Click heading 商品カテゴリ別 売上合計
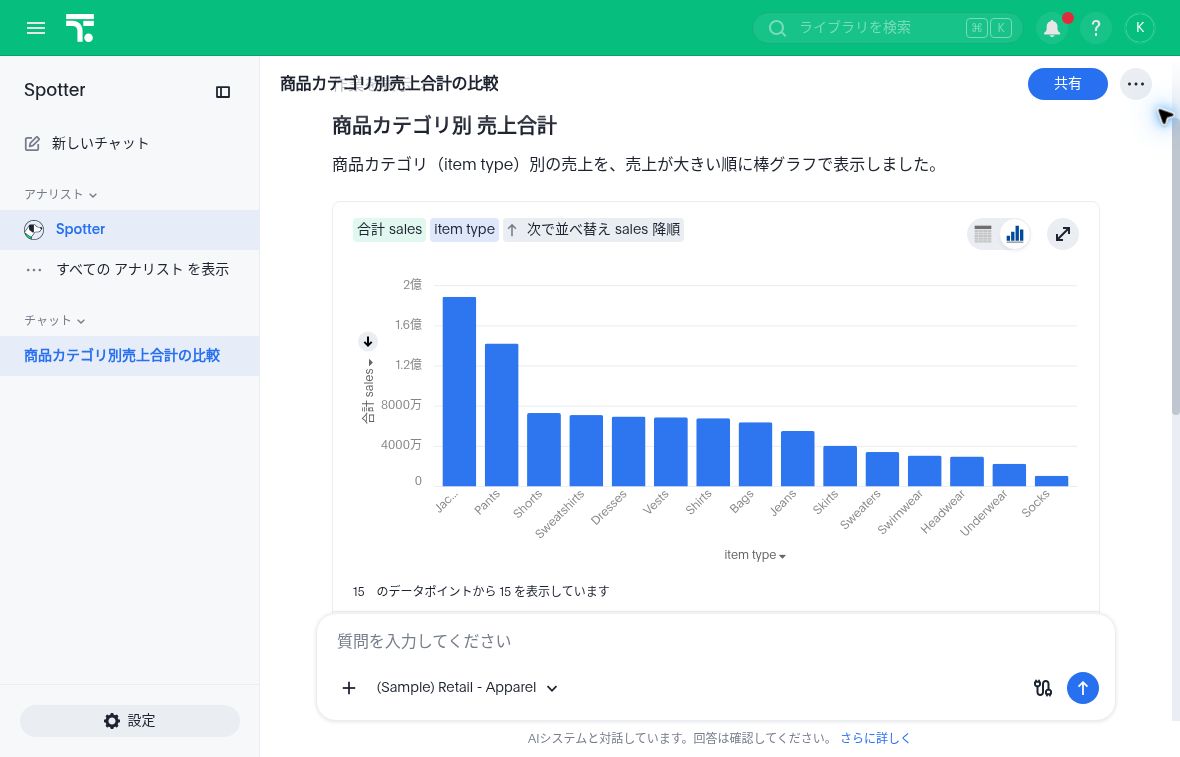Image resolution: width=1180 pixels, height=757 pixels. click(x=445, y=126)
